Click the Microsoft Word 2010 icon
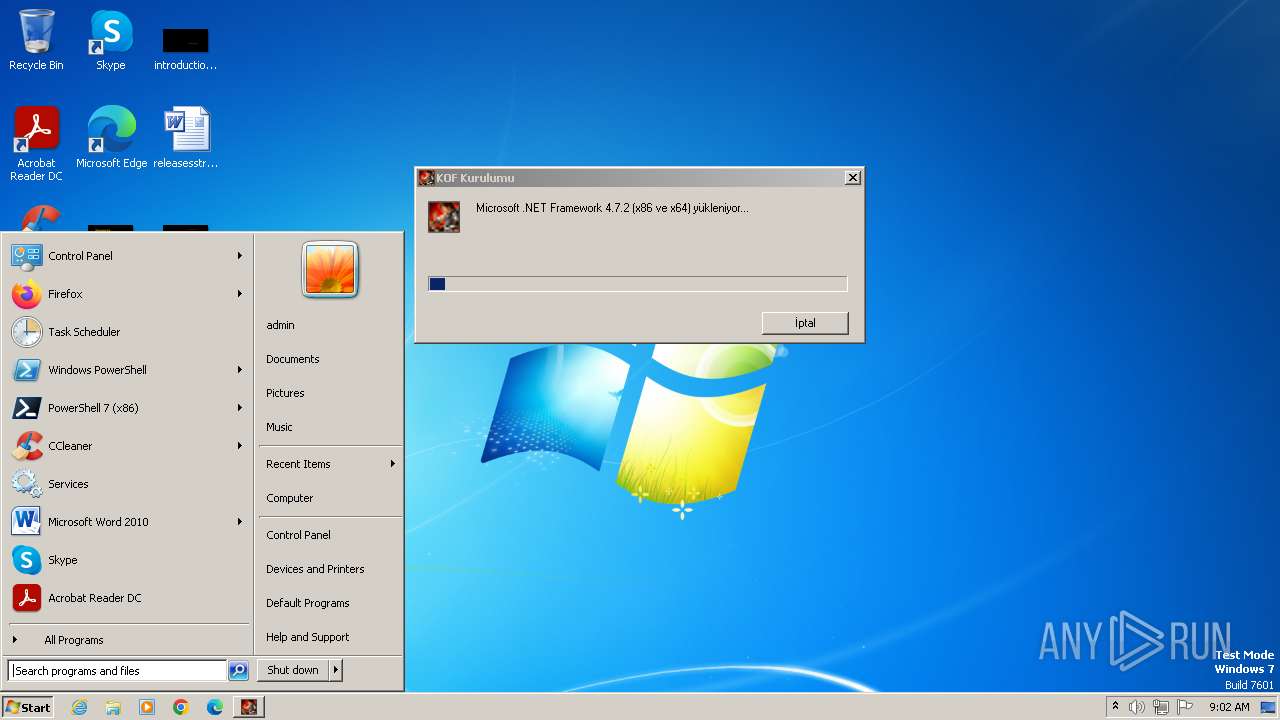This screenshot has width=1280, height=720. [x=27, y=522]
